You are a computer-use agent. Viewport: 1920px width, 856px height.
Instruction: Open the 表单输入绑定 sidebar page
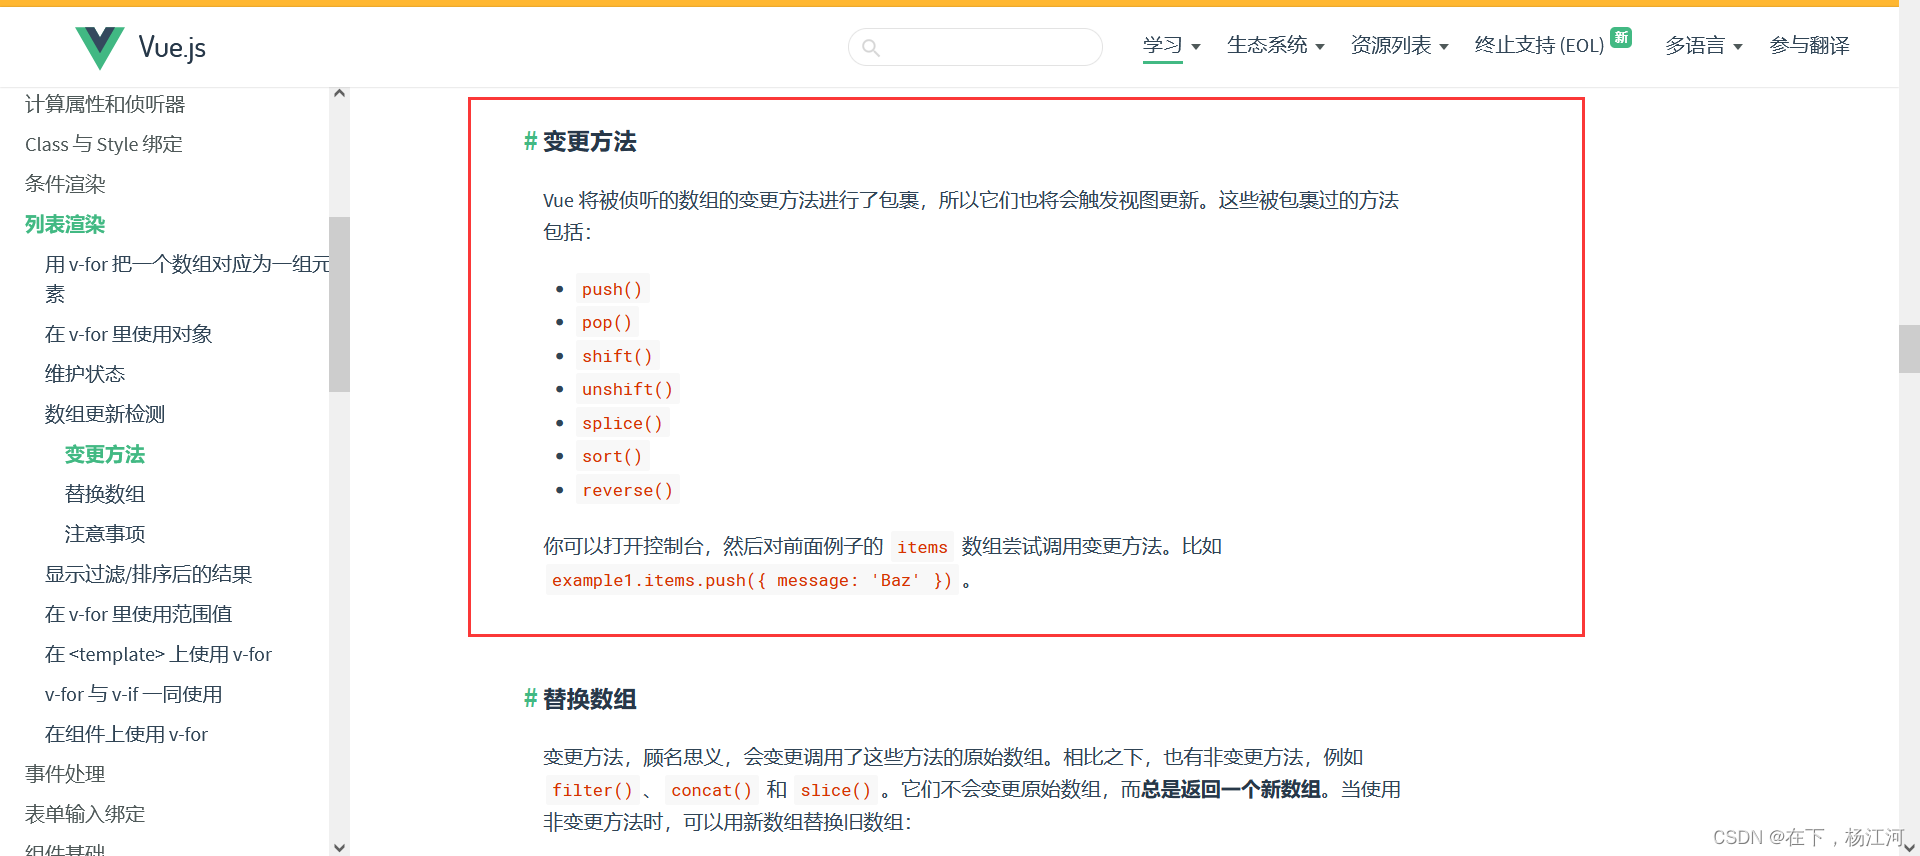coord(85,814)
